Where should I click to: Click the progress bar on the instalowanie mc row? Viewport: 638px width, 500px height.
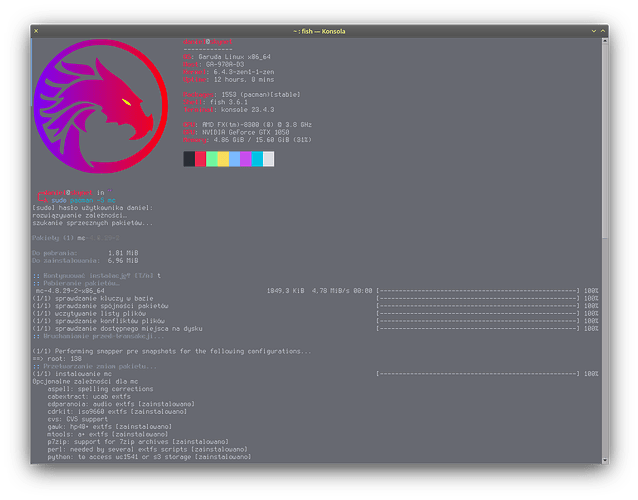pyautogui.click(x=478, y=374)
